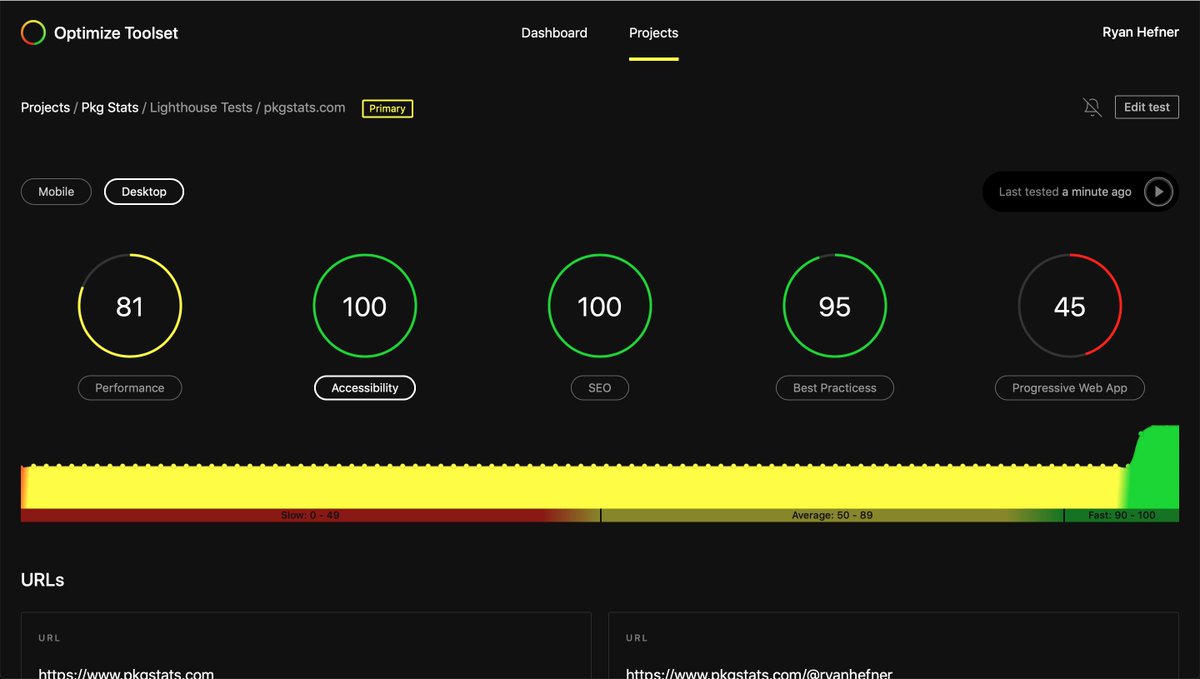Viewport: 1200px width, 679px height.
Task: Open the Performance score gauge showing 81
Action: [130, 306]
